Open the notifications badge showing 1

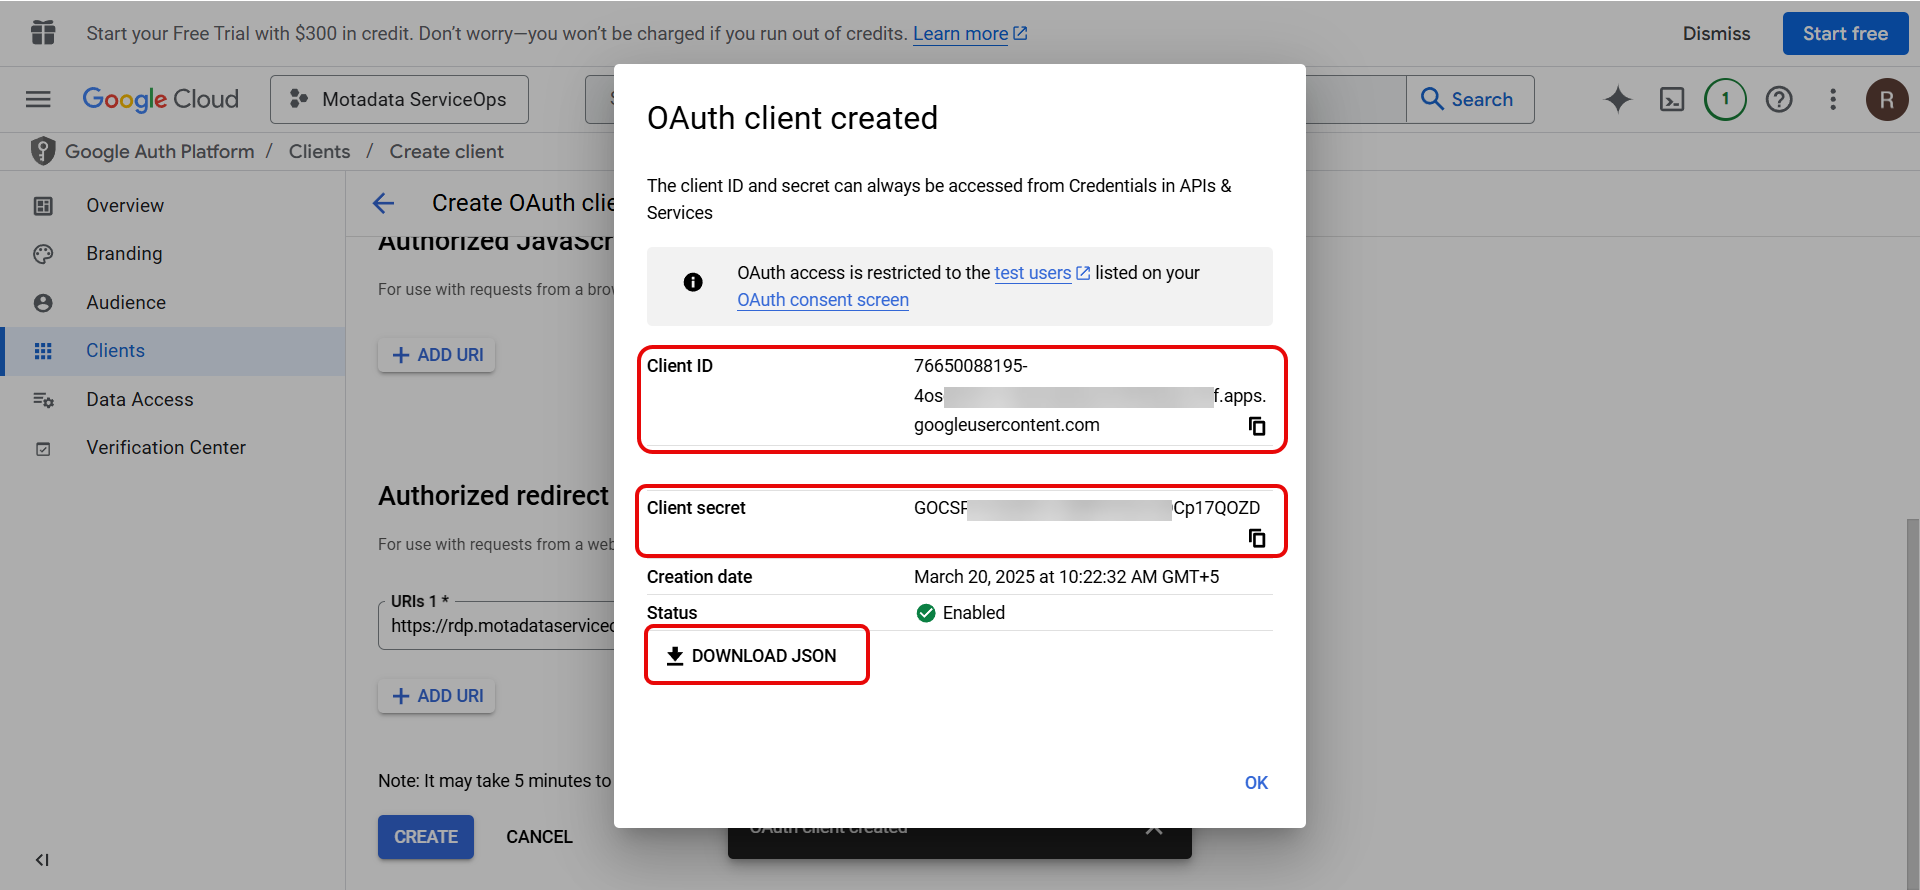point(1725,99)
